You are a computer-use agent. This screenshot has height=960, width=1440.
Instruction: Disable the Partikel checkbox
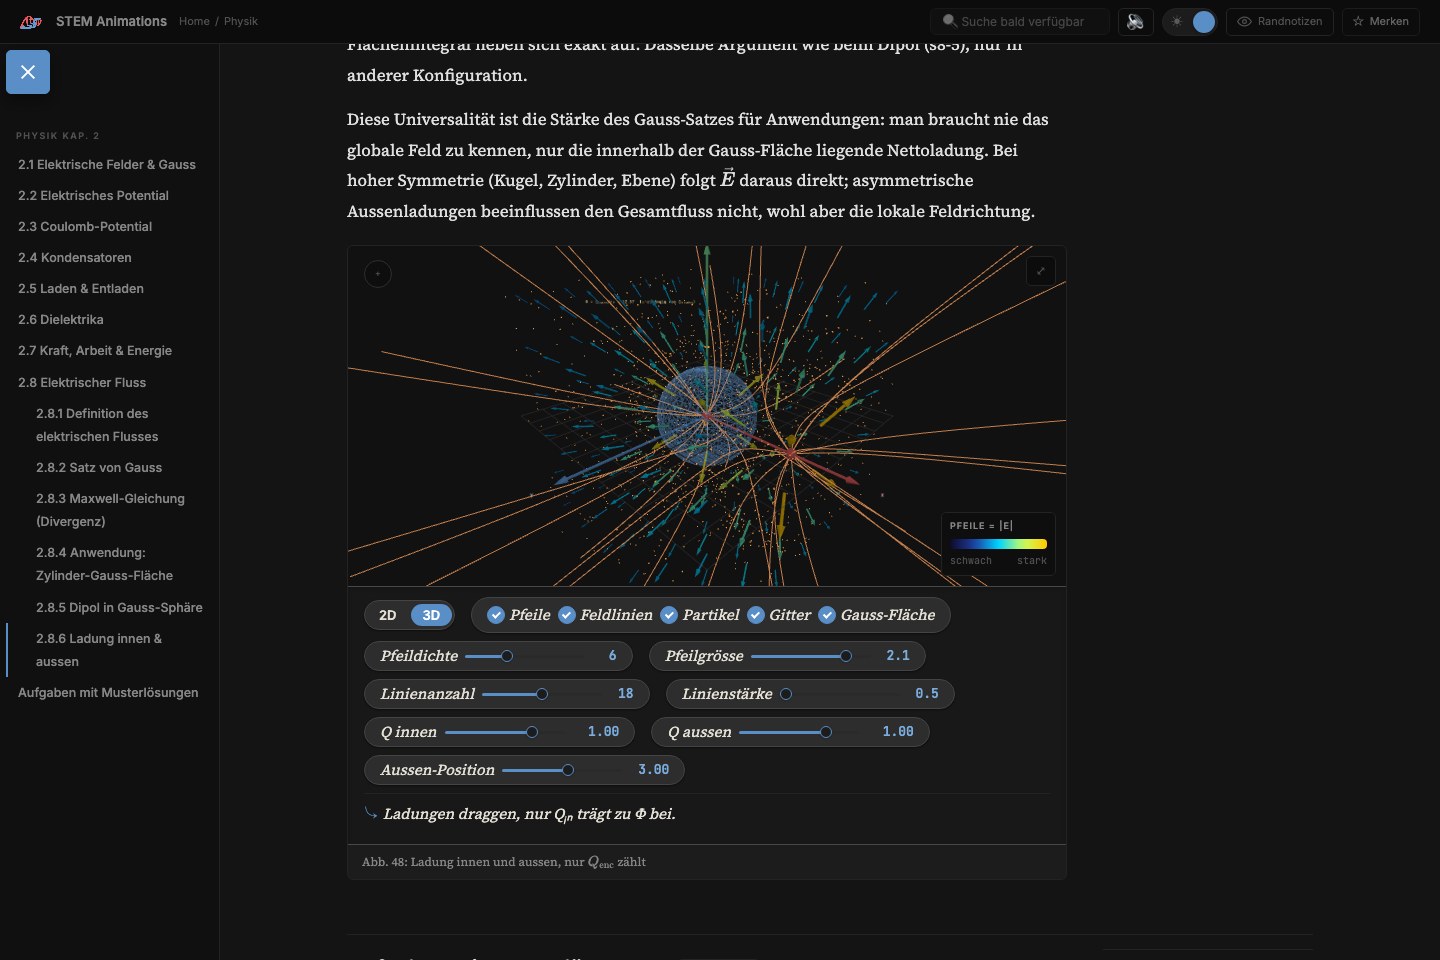[669, 615]
